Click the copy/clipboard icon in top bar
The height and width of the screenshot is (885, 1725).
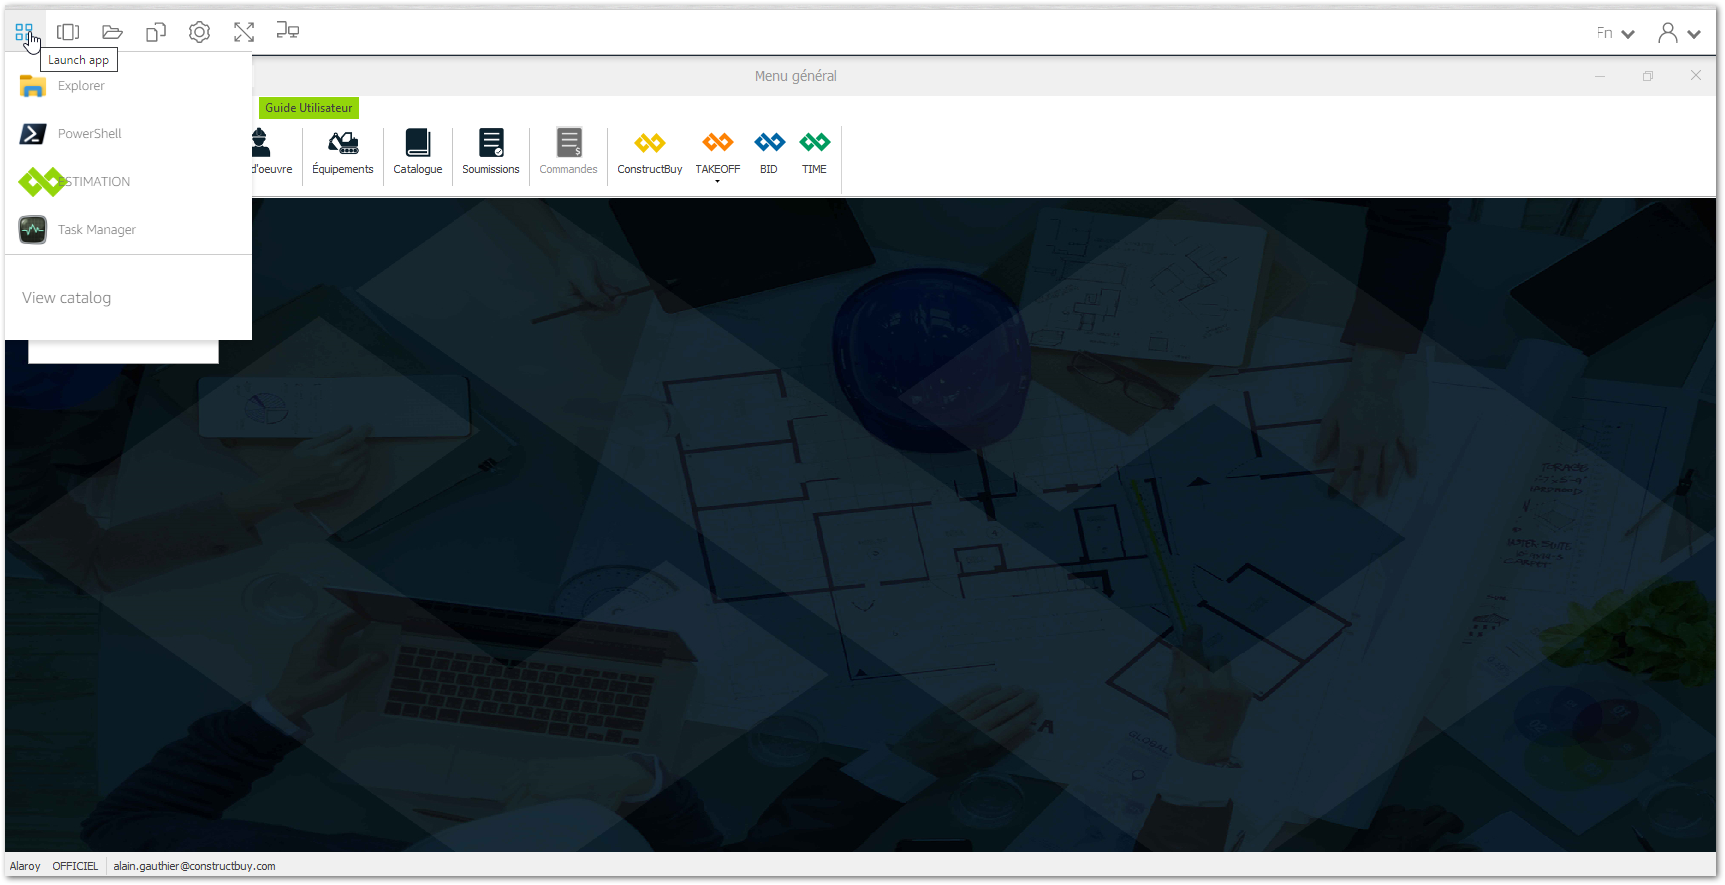tap(156, 32)
